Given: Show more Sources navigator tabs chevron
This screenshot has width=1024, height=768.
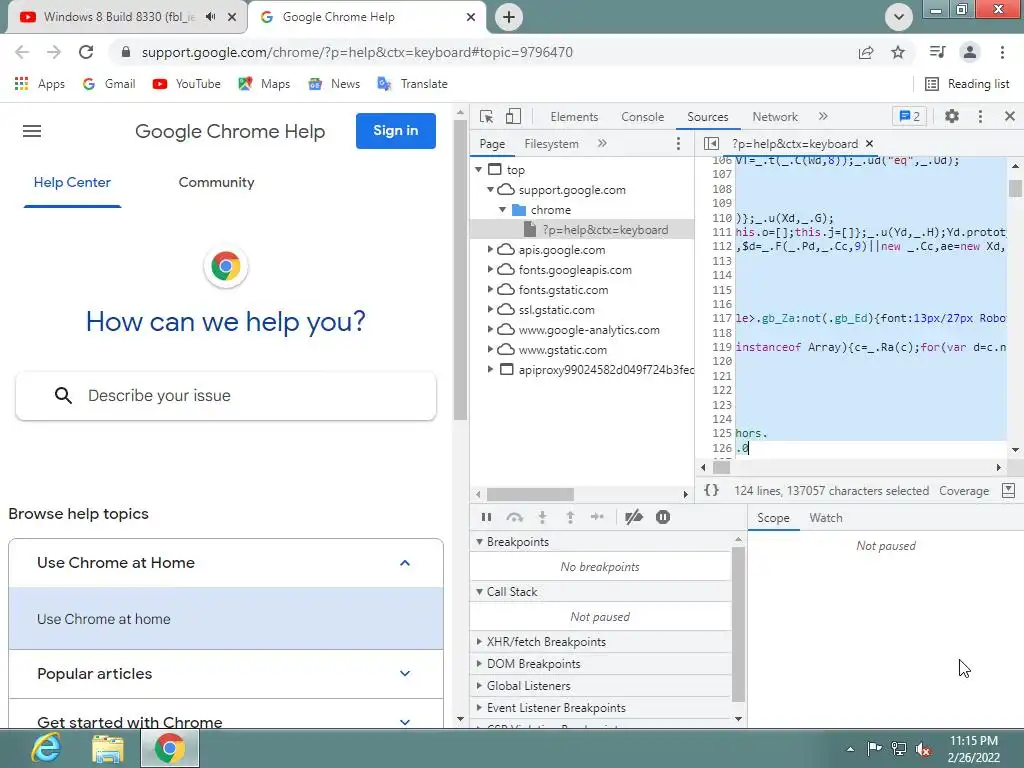Looking at the screenshot, I should (x=601, y=143).
